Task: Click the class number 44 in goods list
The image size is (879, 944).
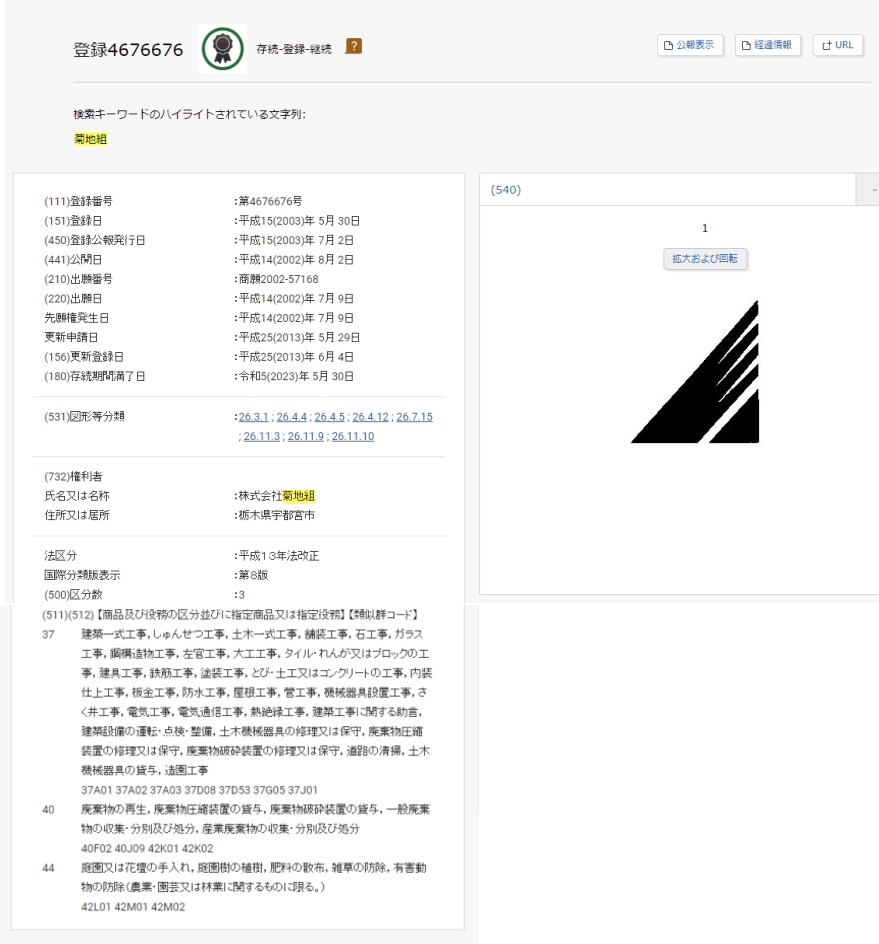Action: (48, 868)
